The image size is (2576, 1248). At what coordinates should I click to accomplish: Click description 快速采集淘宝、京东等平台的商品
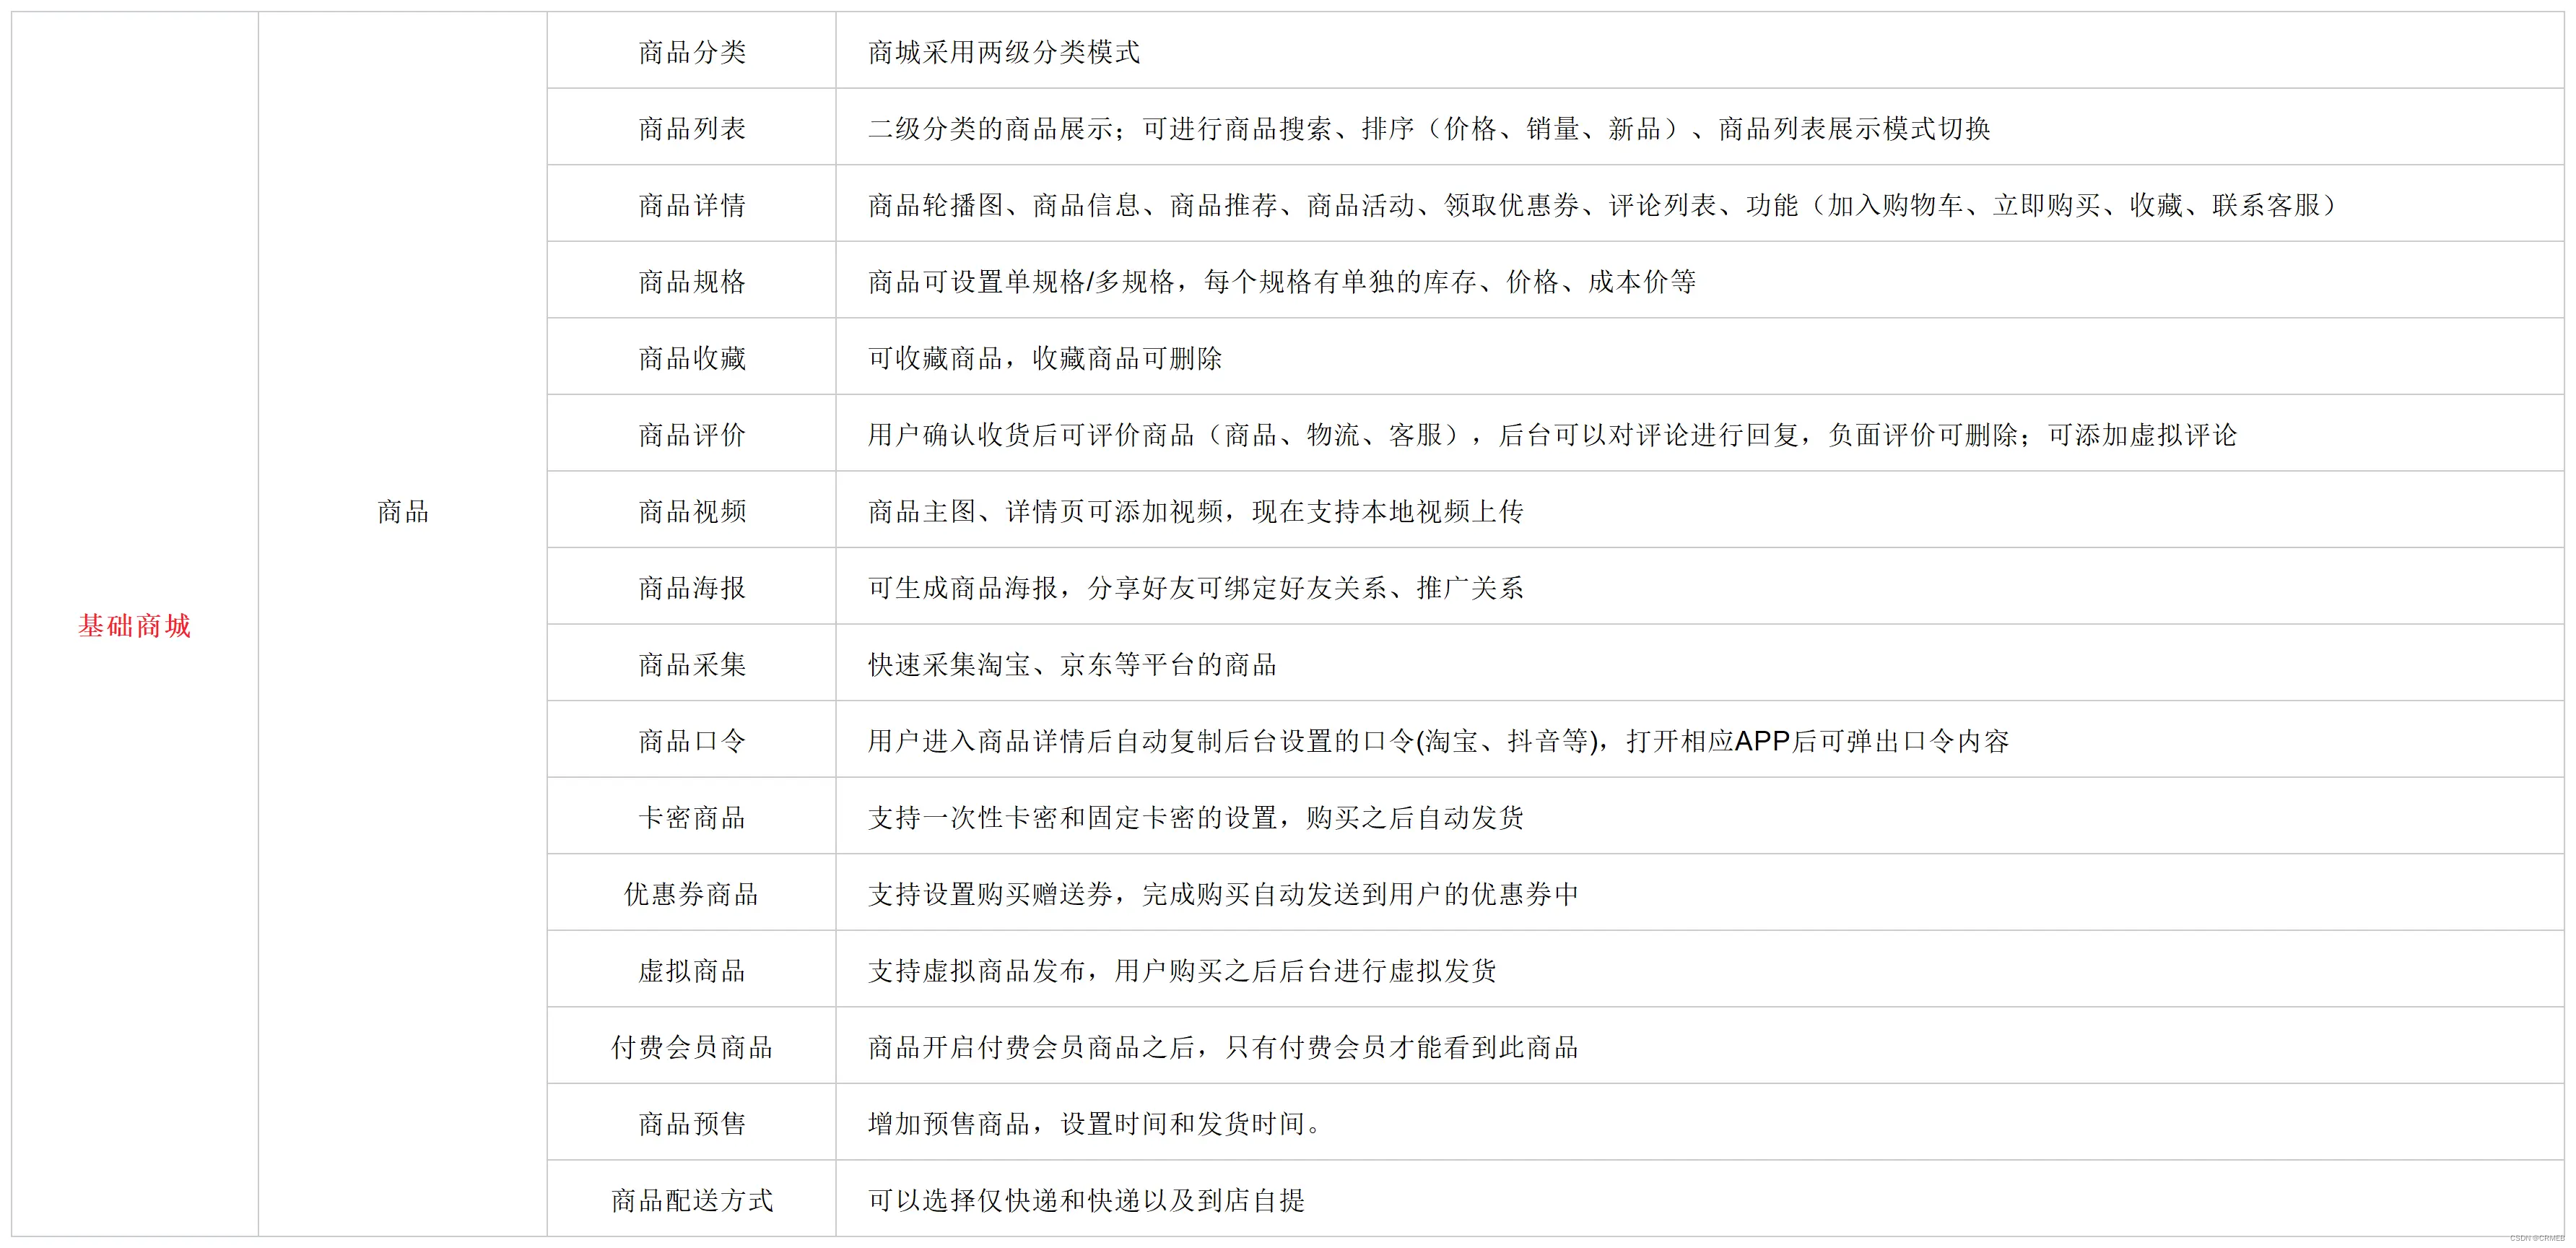click(1072, 665)
